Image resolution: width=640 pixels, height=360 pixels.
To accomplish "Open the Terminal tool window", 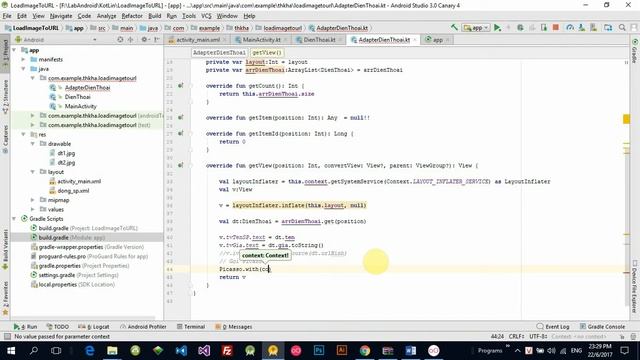I will 191,327.
